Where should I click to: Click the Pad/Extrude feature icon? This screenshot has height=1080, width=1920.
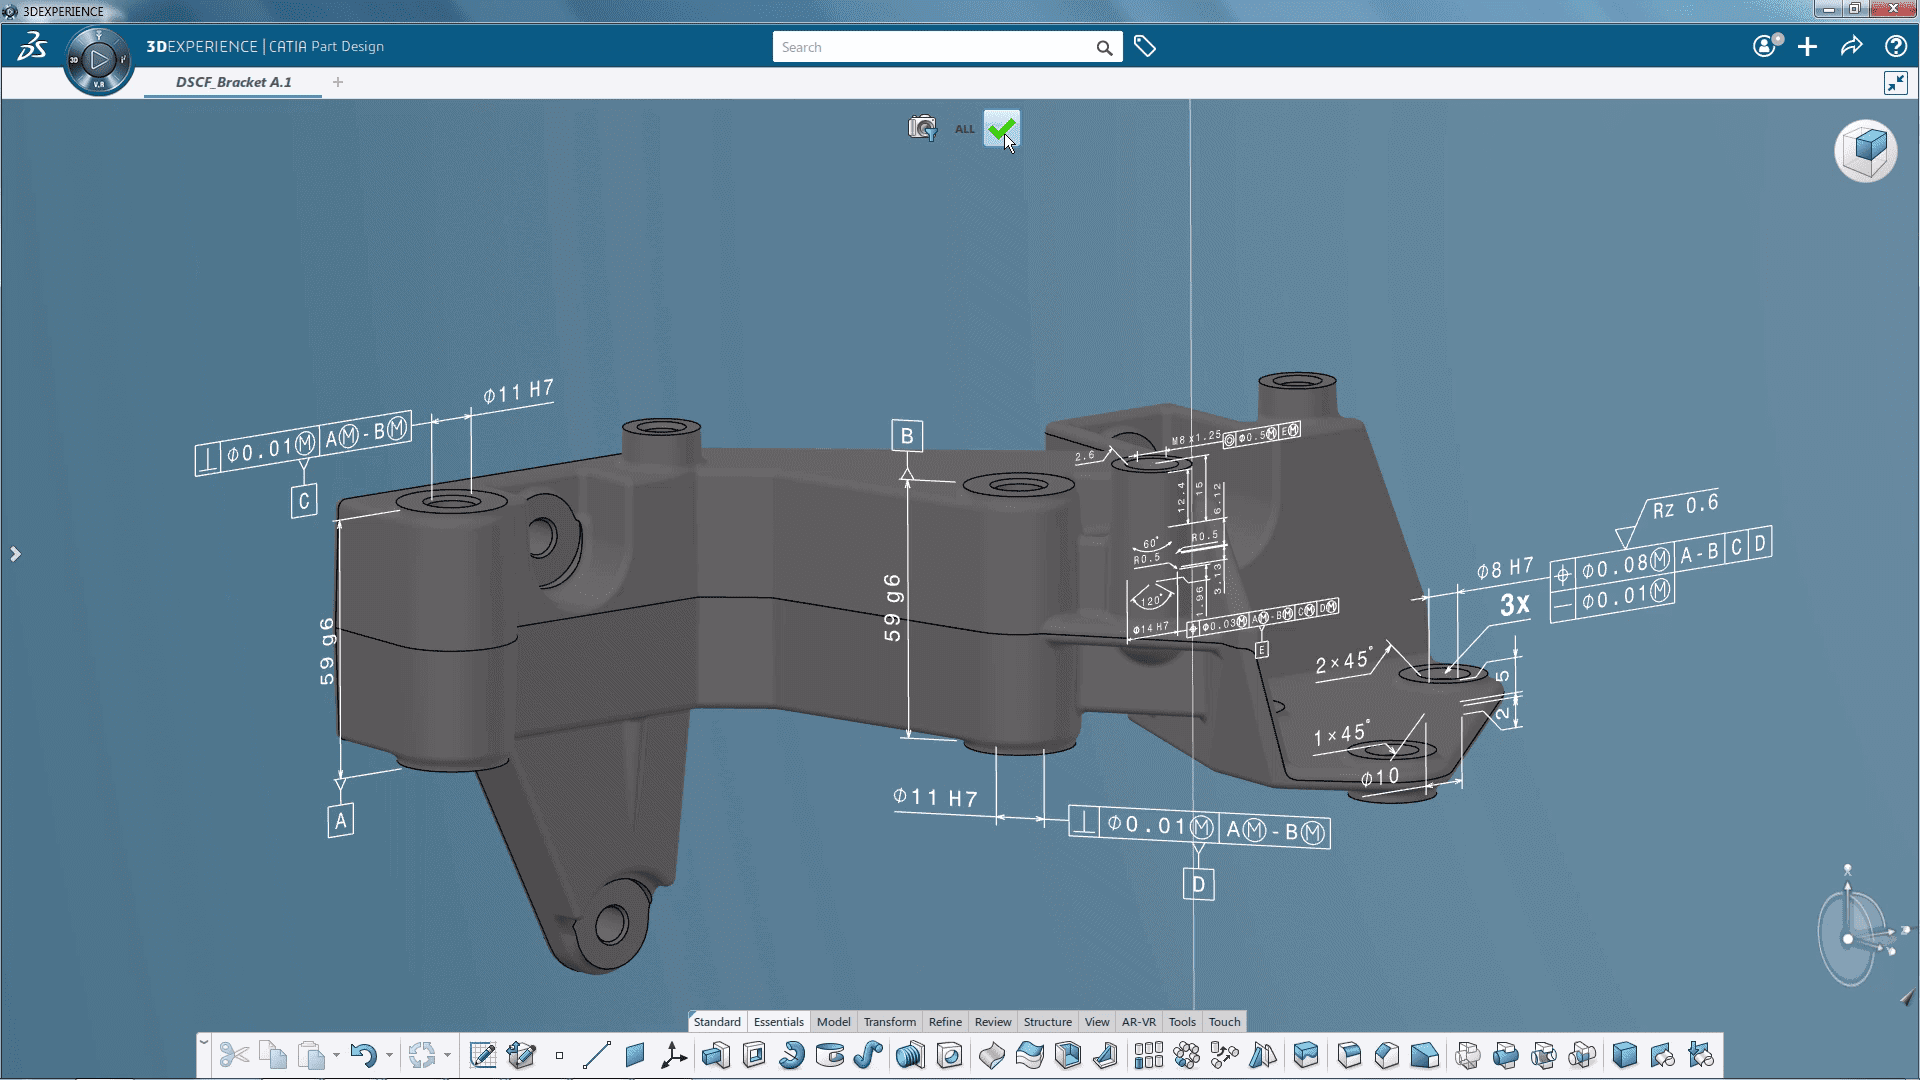click(x=716, y=1054)
